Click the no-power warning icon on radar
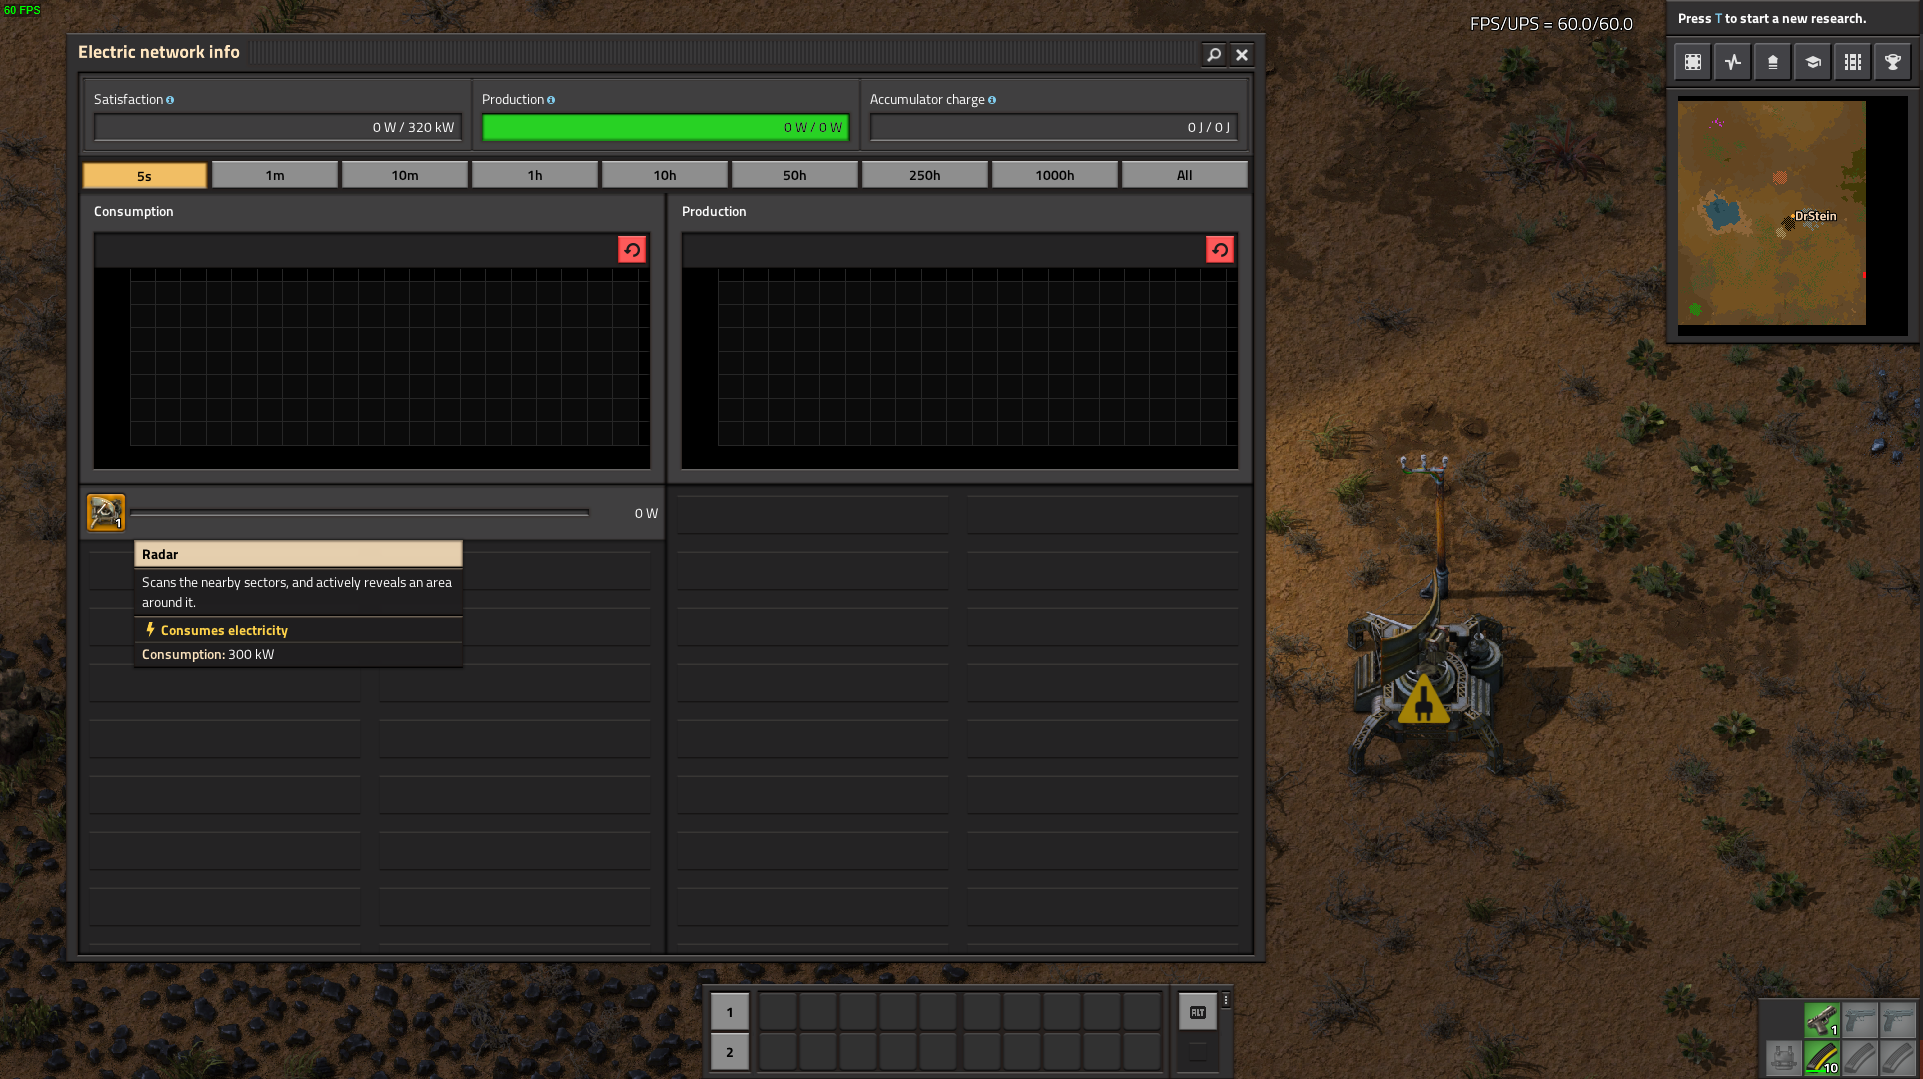 [1424, 699]
